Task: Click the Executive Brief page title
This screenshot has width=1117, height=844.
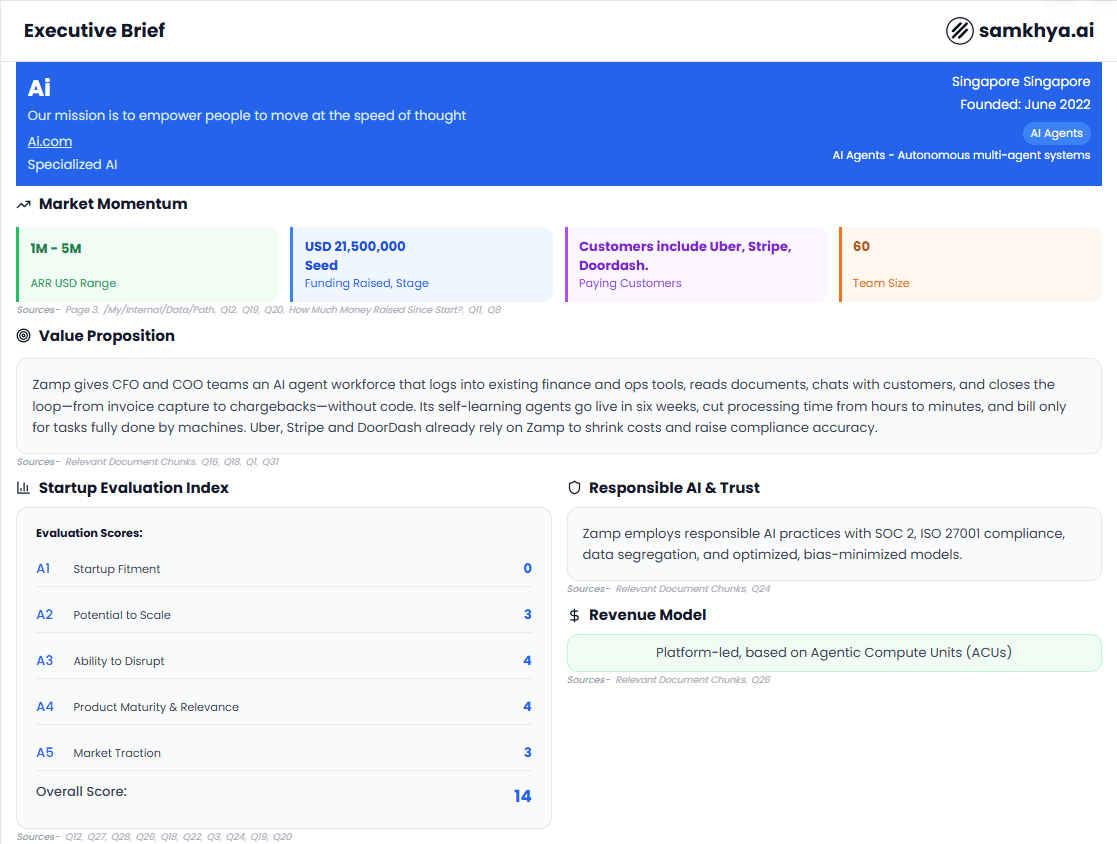Action: click(x=95, y=31)
